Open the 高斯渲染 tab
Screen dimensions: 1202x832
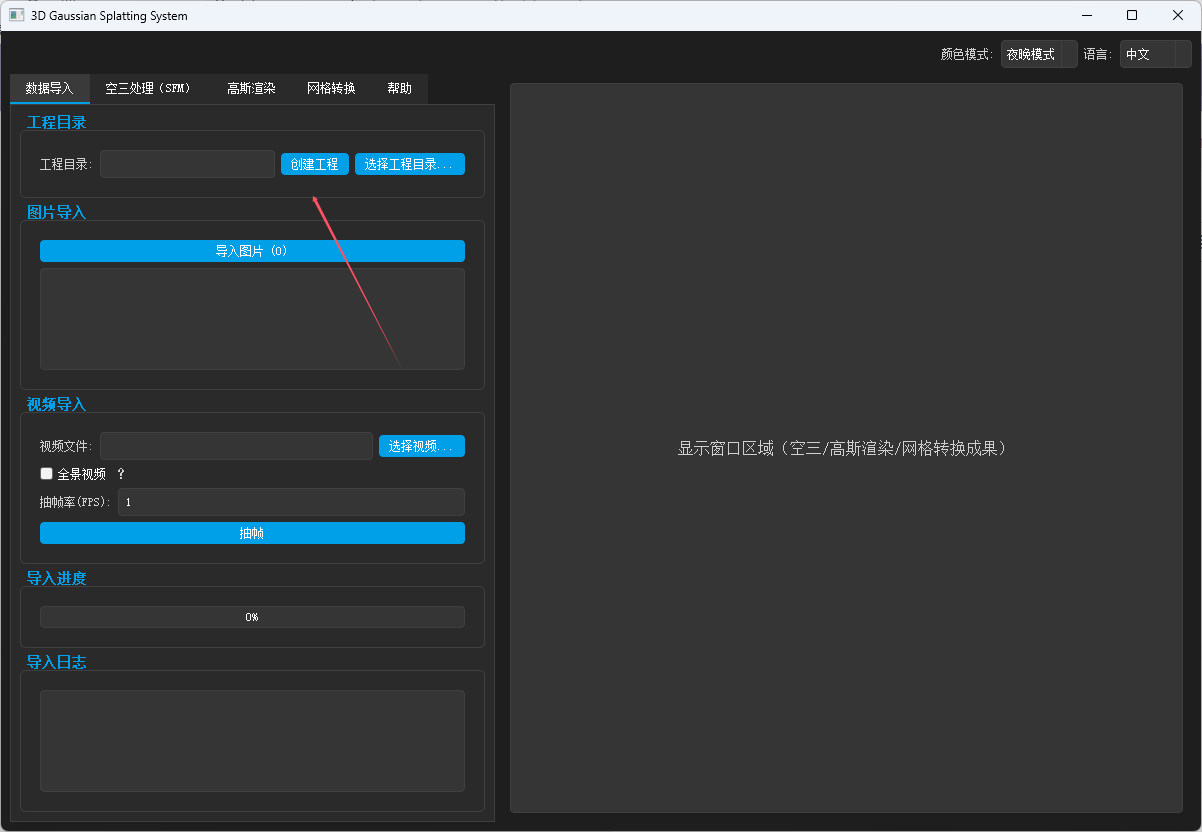tap(251, 88)
